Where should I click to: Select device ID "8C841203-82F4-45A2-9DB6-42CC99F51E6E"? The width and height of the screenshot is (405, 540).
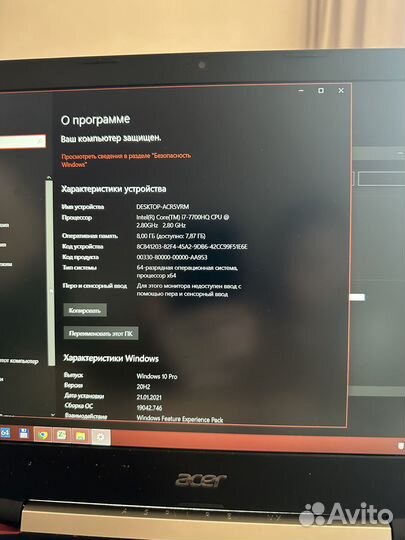click(192, 247)
